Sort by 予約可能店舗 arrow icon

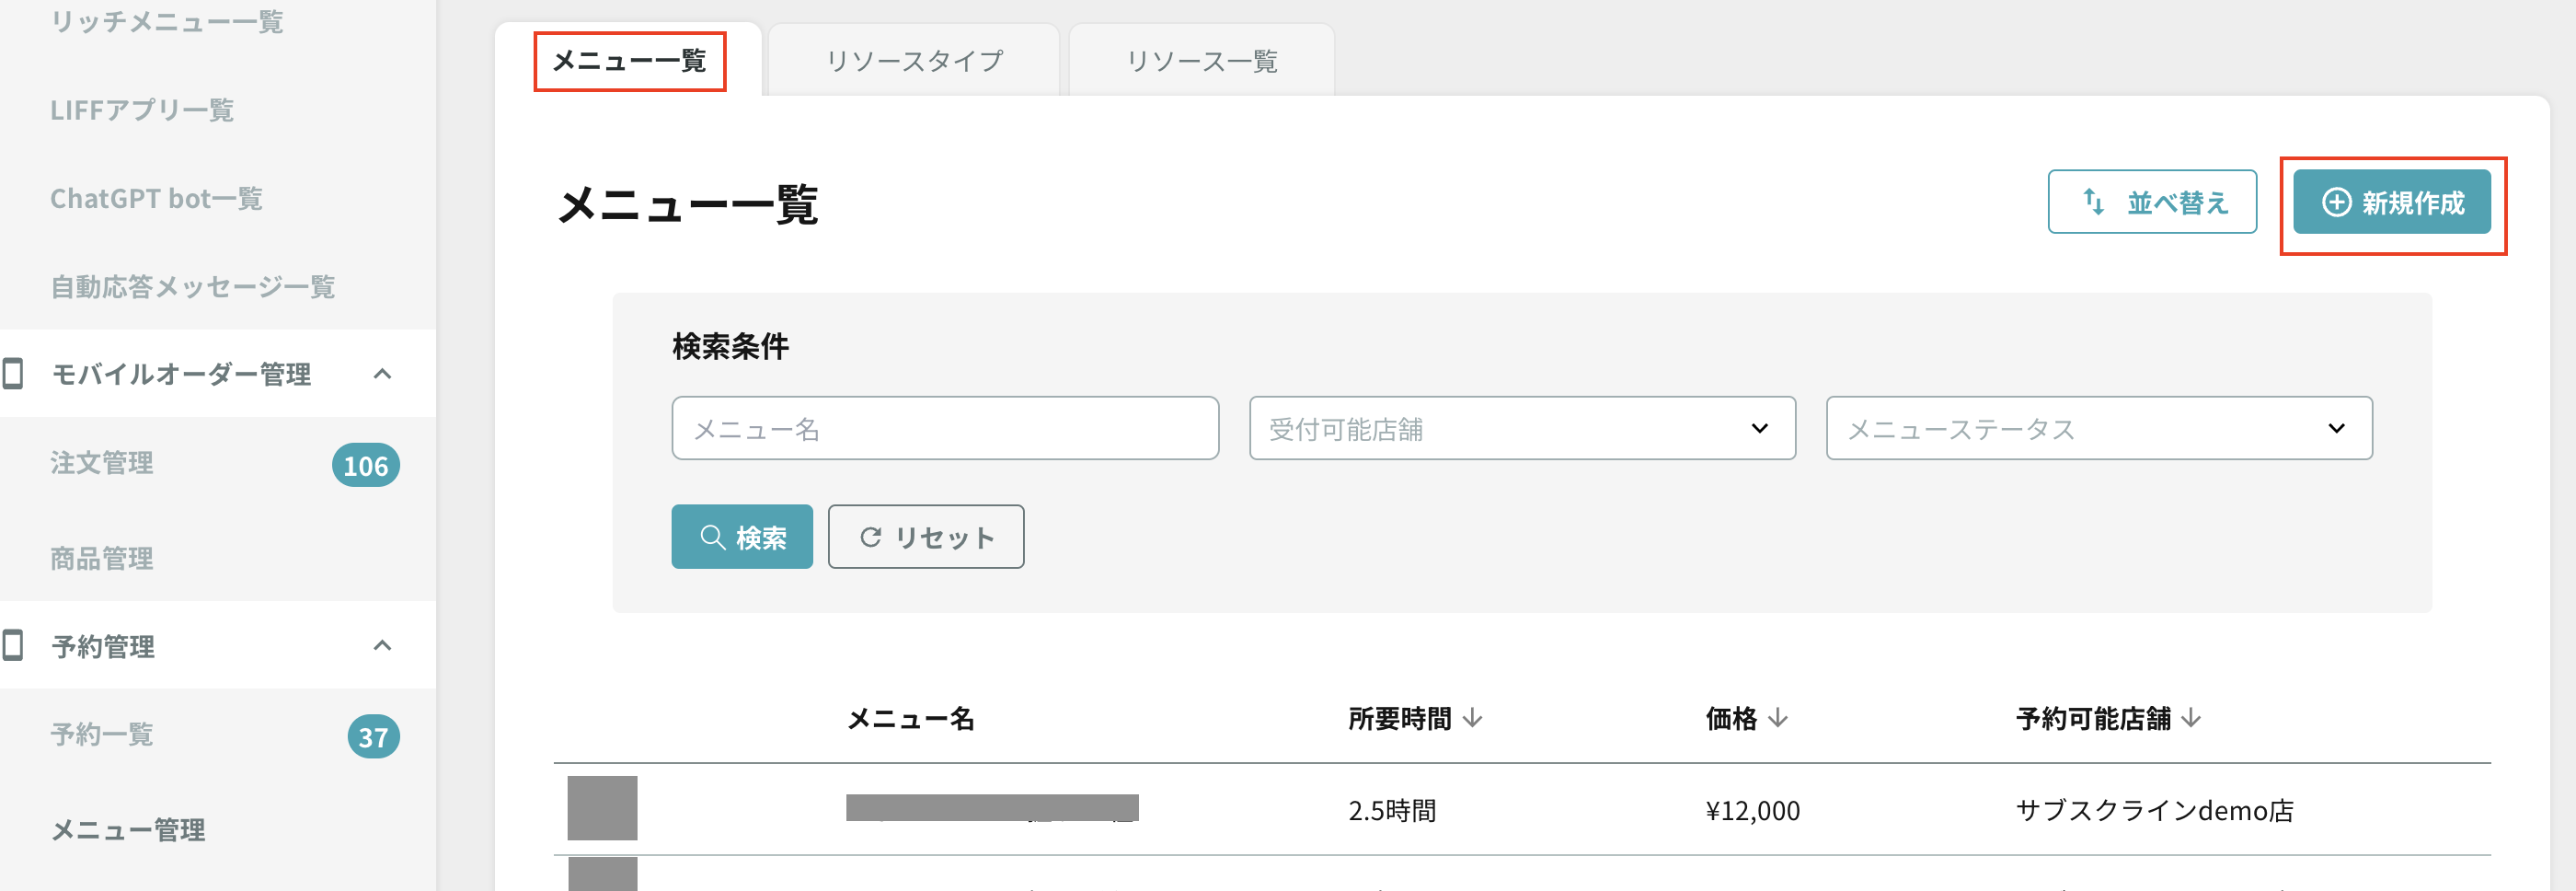coord(2191,718)
